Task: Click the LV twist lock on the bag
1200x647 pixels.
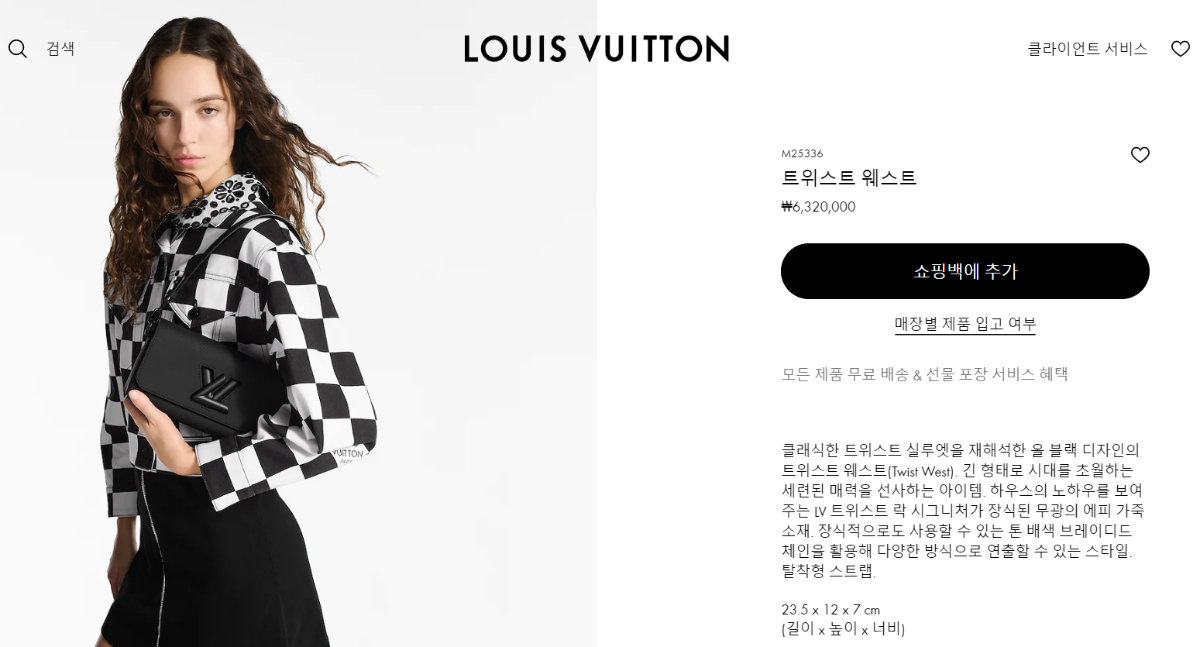Action: click(219, 385)
